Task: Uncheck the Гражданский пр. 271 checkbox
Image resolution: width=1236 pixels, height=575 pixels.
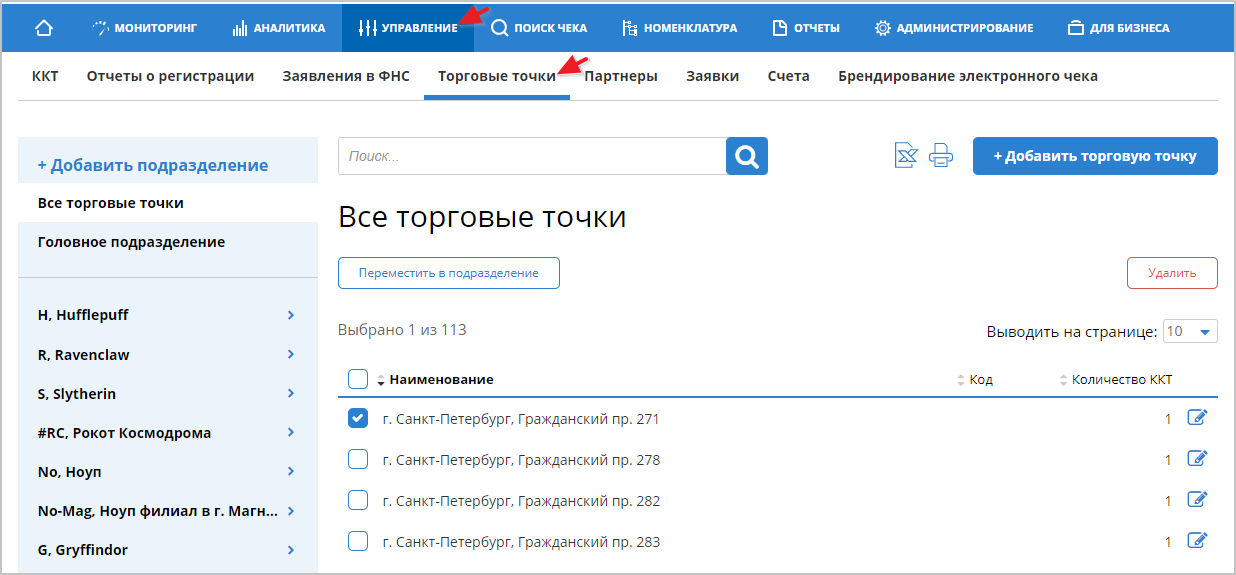Action: click(x=358, y=419)
